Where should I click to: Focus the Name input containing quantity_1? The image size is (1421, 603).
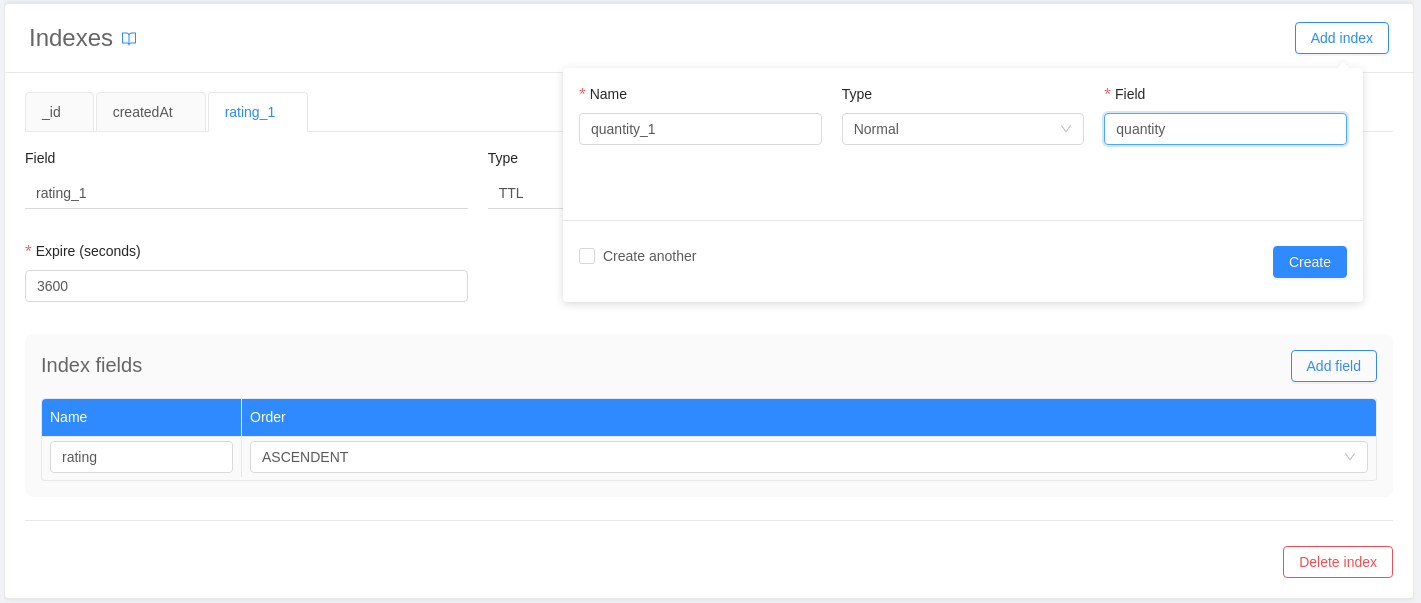pyautogui.click(x=700, y=129)
